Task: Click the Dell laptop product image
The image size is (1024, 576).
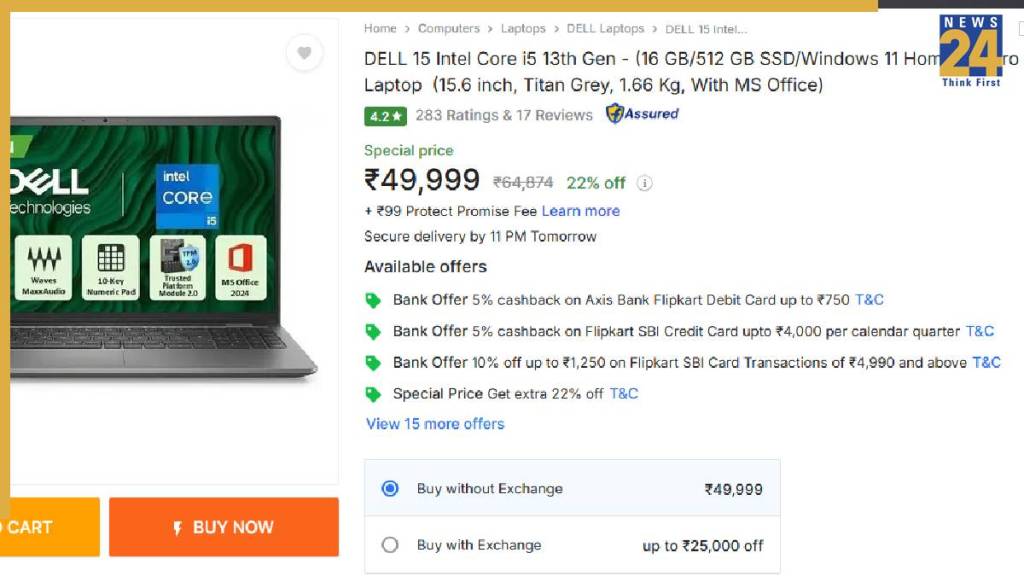Action: coord(160,250)
